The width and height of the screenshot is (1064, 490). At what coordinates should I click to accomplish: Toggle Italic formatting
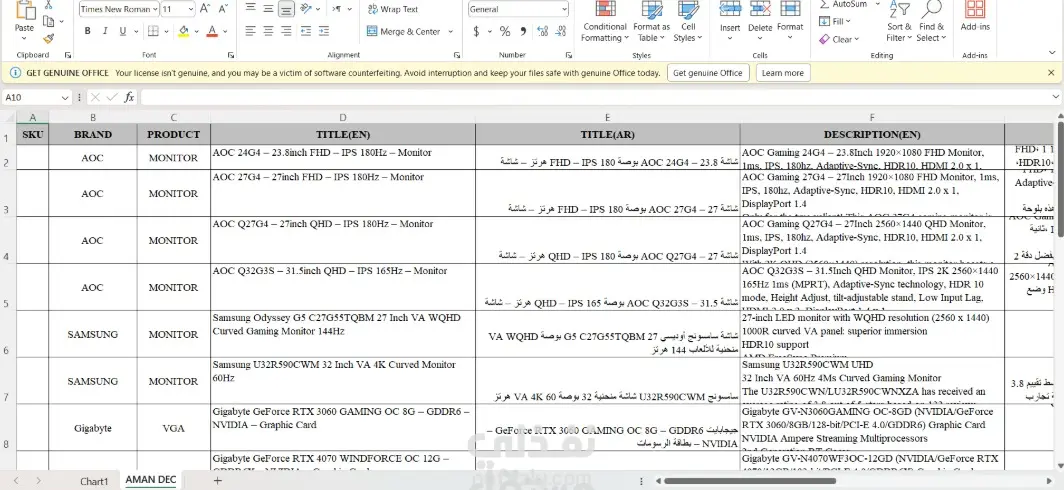[104, 31]
